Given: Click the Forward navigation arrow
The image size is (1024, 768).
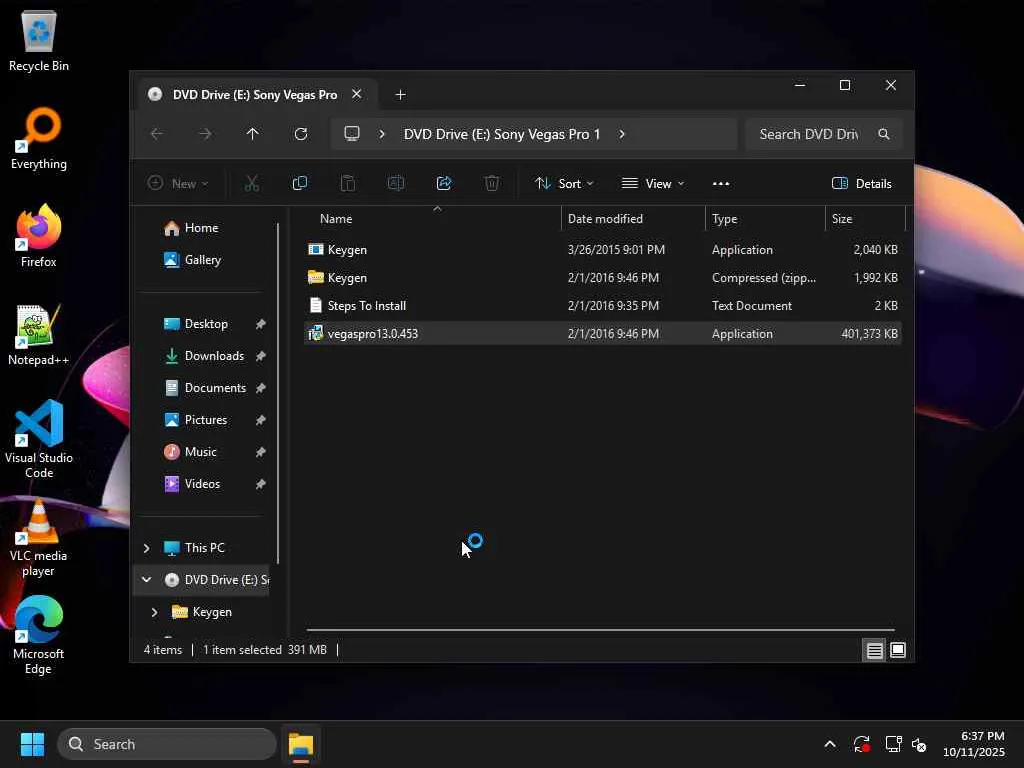Looking at the screenshot, I should [205, 134].
